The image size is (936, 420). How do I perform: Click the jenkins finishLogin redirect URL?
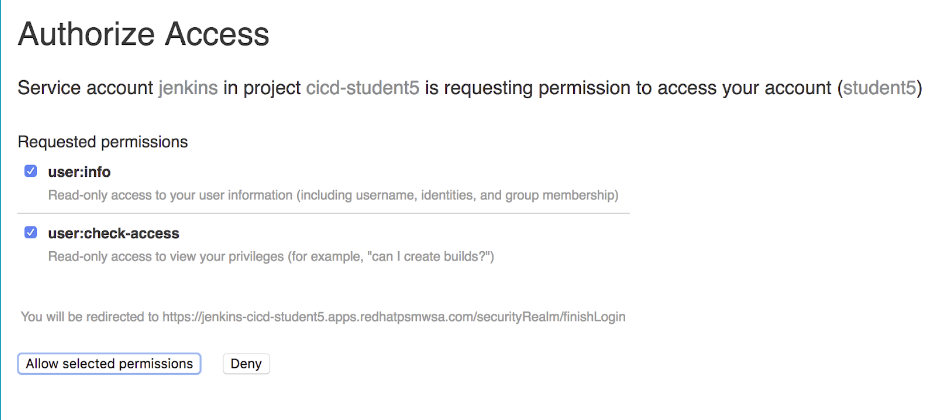[x=394, y=317]
